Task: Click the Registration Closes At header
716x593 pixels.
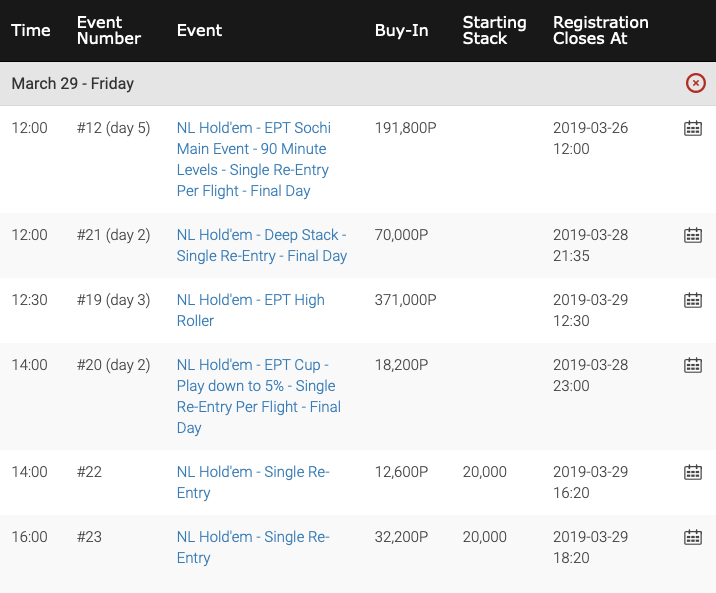Action: click(600, 31)
